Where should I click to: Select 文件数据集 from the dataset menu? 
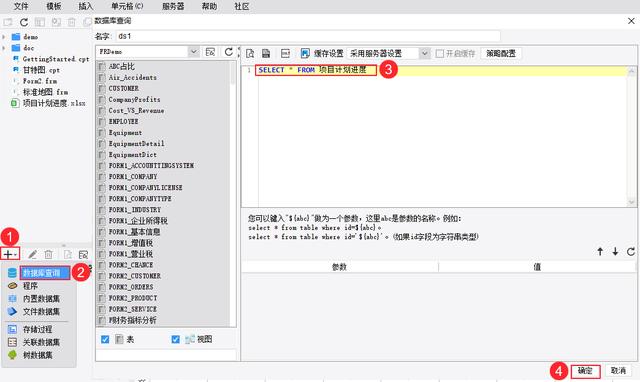click(x=41, y=312)
